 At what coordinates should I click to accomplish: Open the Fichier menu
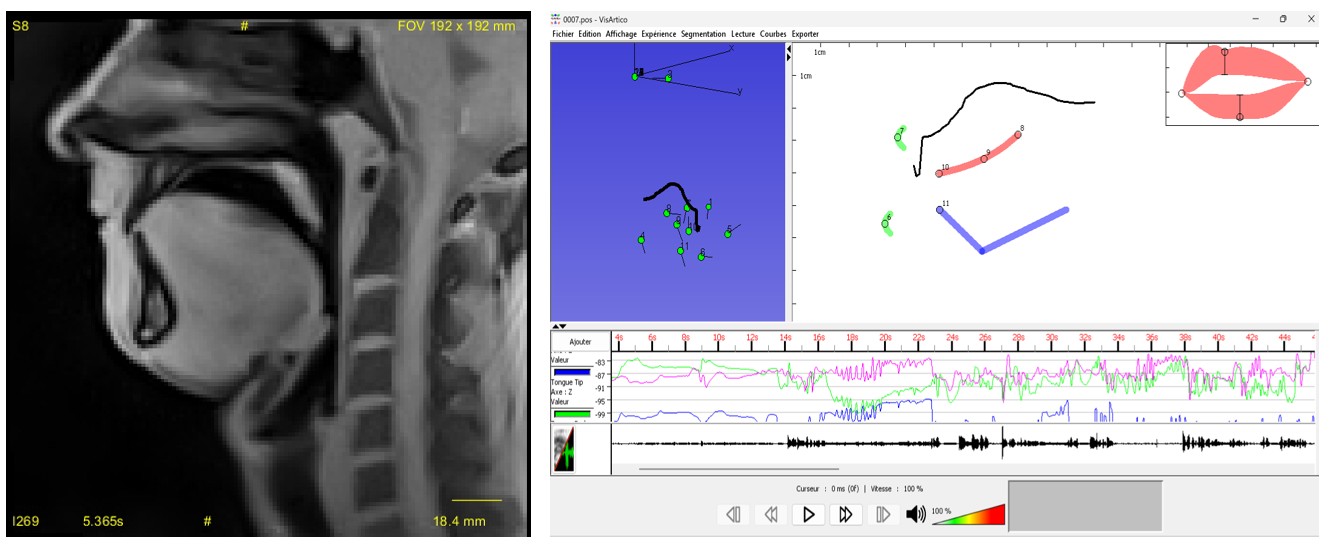[563, 34]
